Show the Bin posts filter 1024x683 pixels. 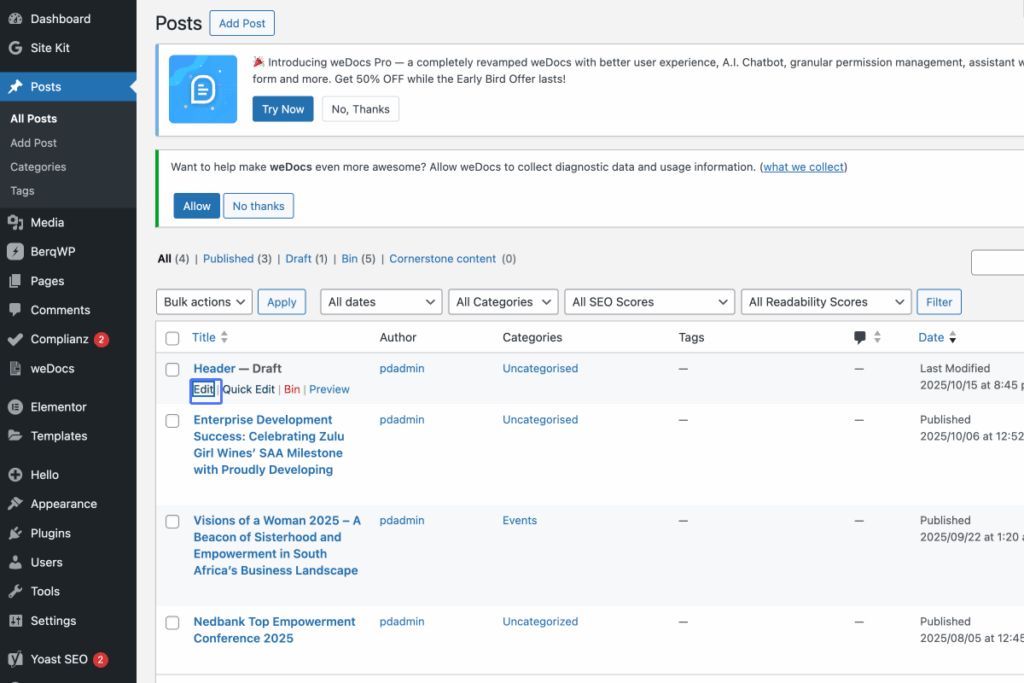(x=349, y=259)
